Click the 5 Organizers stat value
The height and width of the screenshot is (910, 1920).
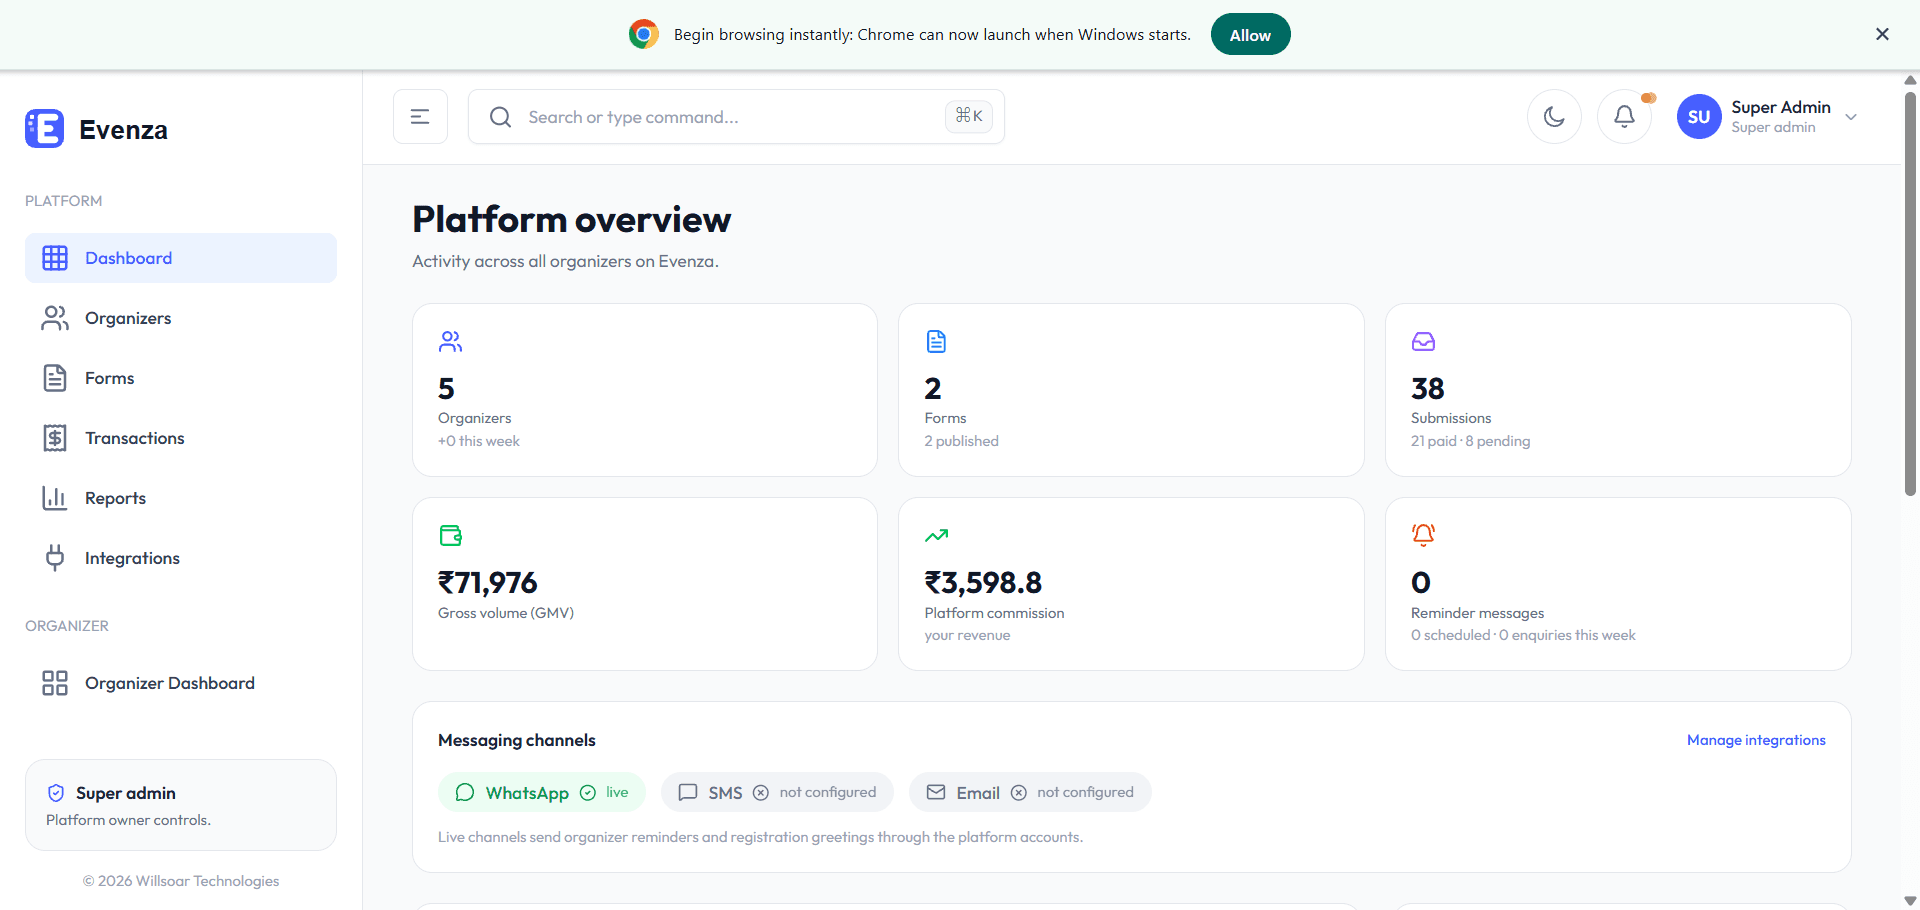(x=446, y=388)
